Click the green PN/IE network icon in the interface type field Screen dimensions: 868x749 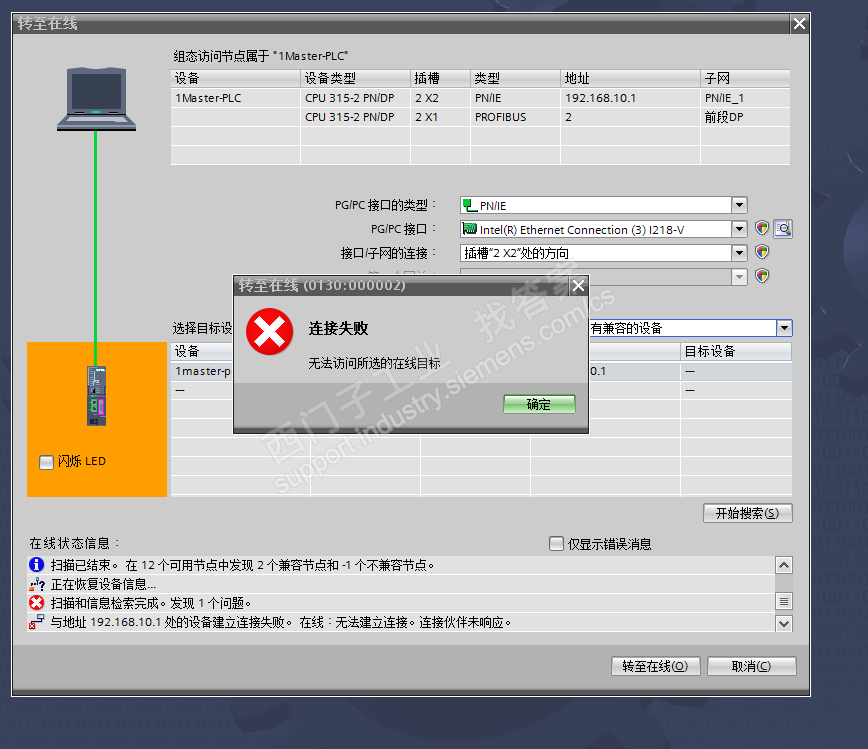coord(470,205)
